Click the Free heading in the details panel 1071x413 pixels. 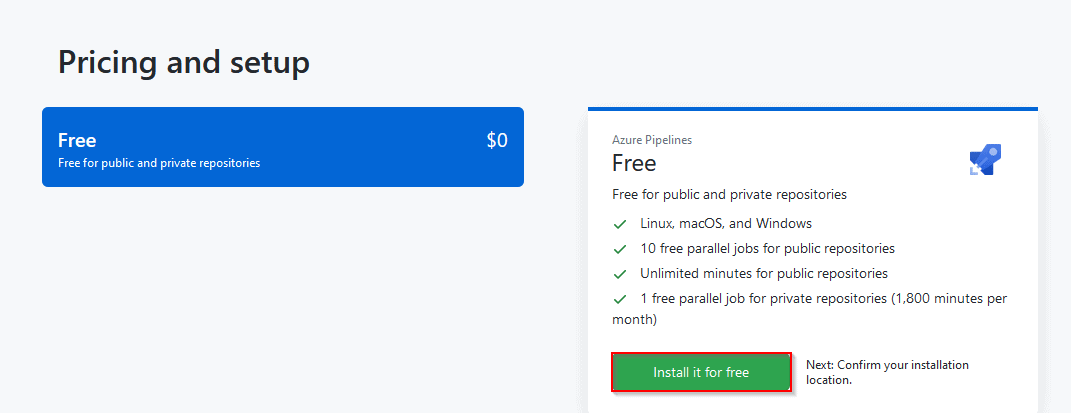point(634,162)
